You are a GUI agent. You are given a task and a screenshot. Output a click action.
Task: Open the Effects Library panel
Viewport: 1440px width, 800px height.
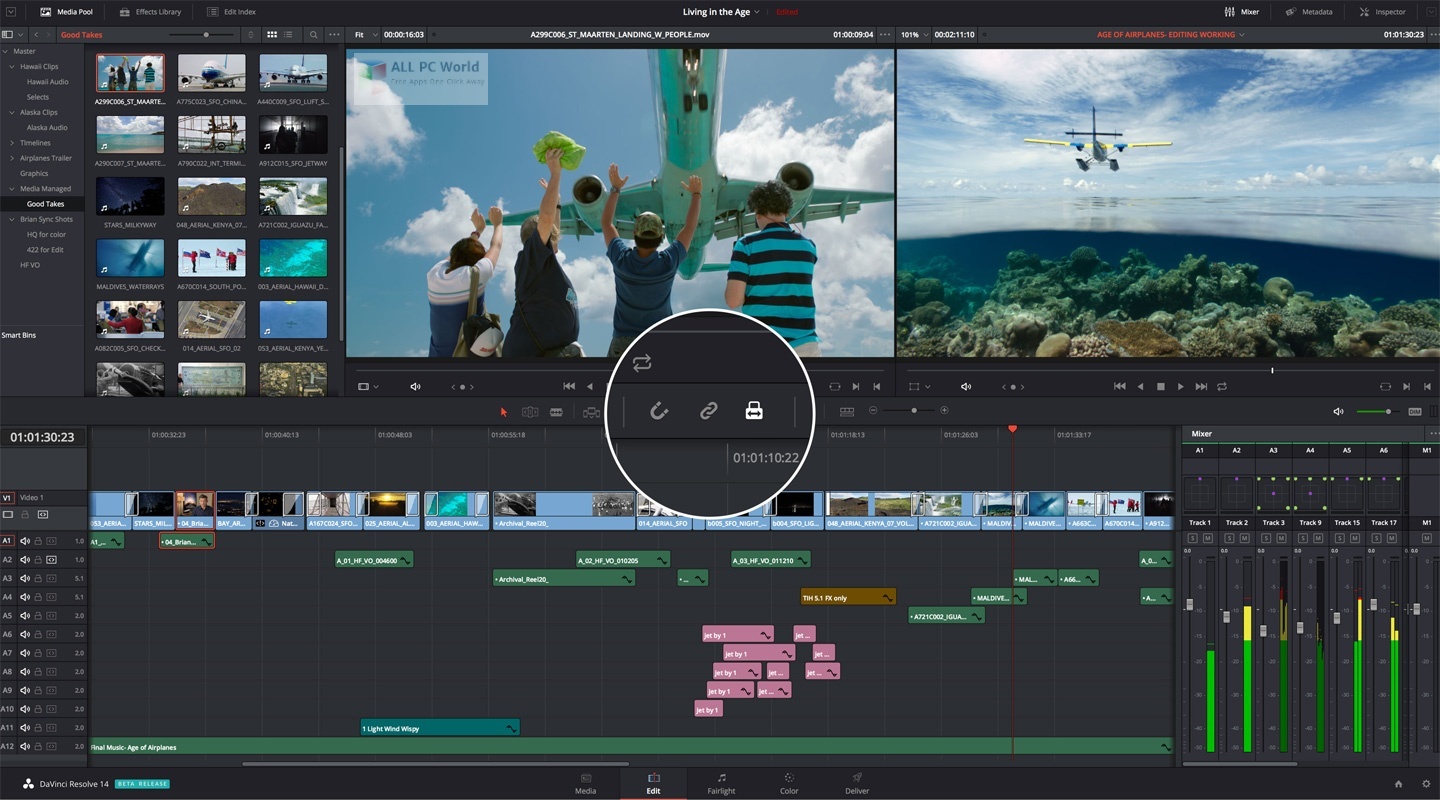coord(150,12)
